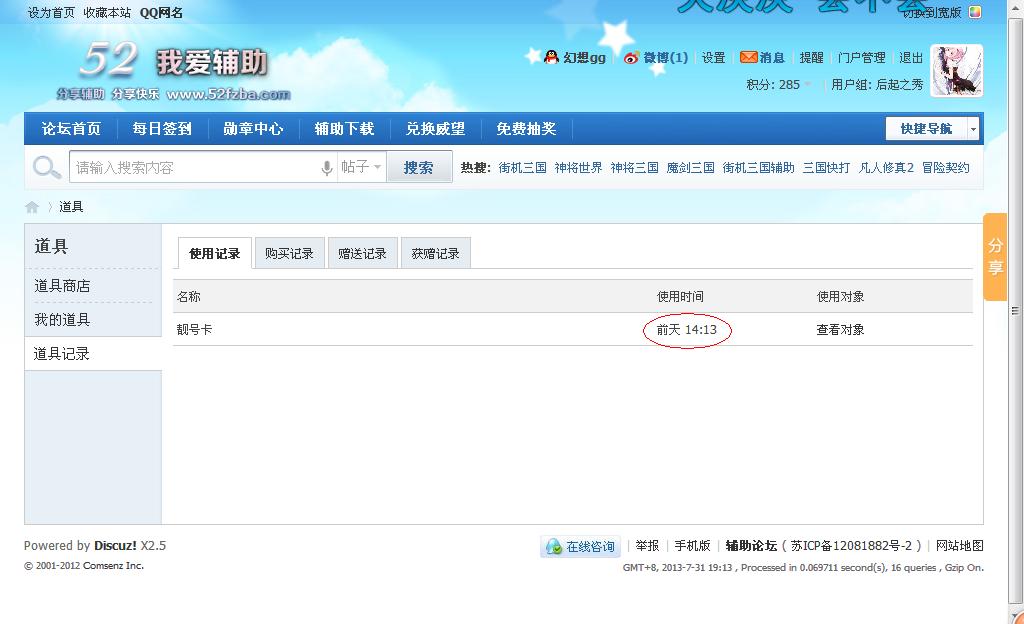Click the envelope message icon
This screenshot has width=1024, height=624.
point(748,57)
